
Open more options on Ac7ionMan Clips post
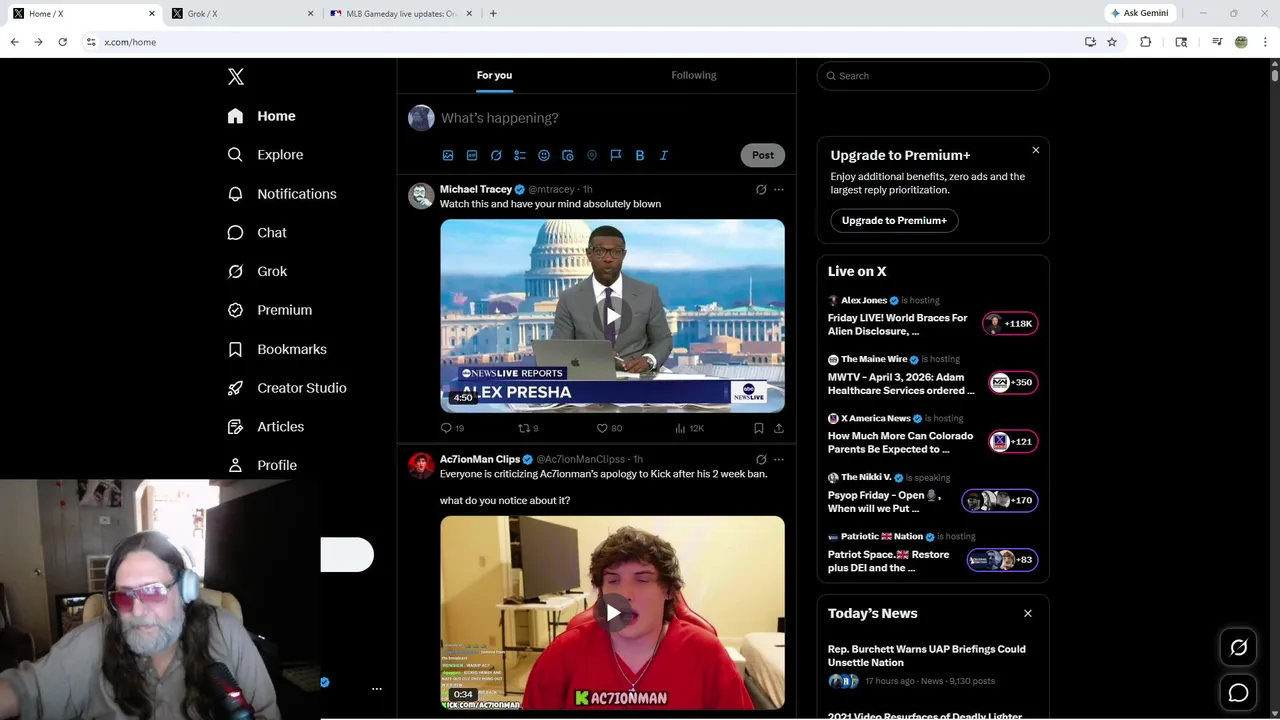779,460
